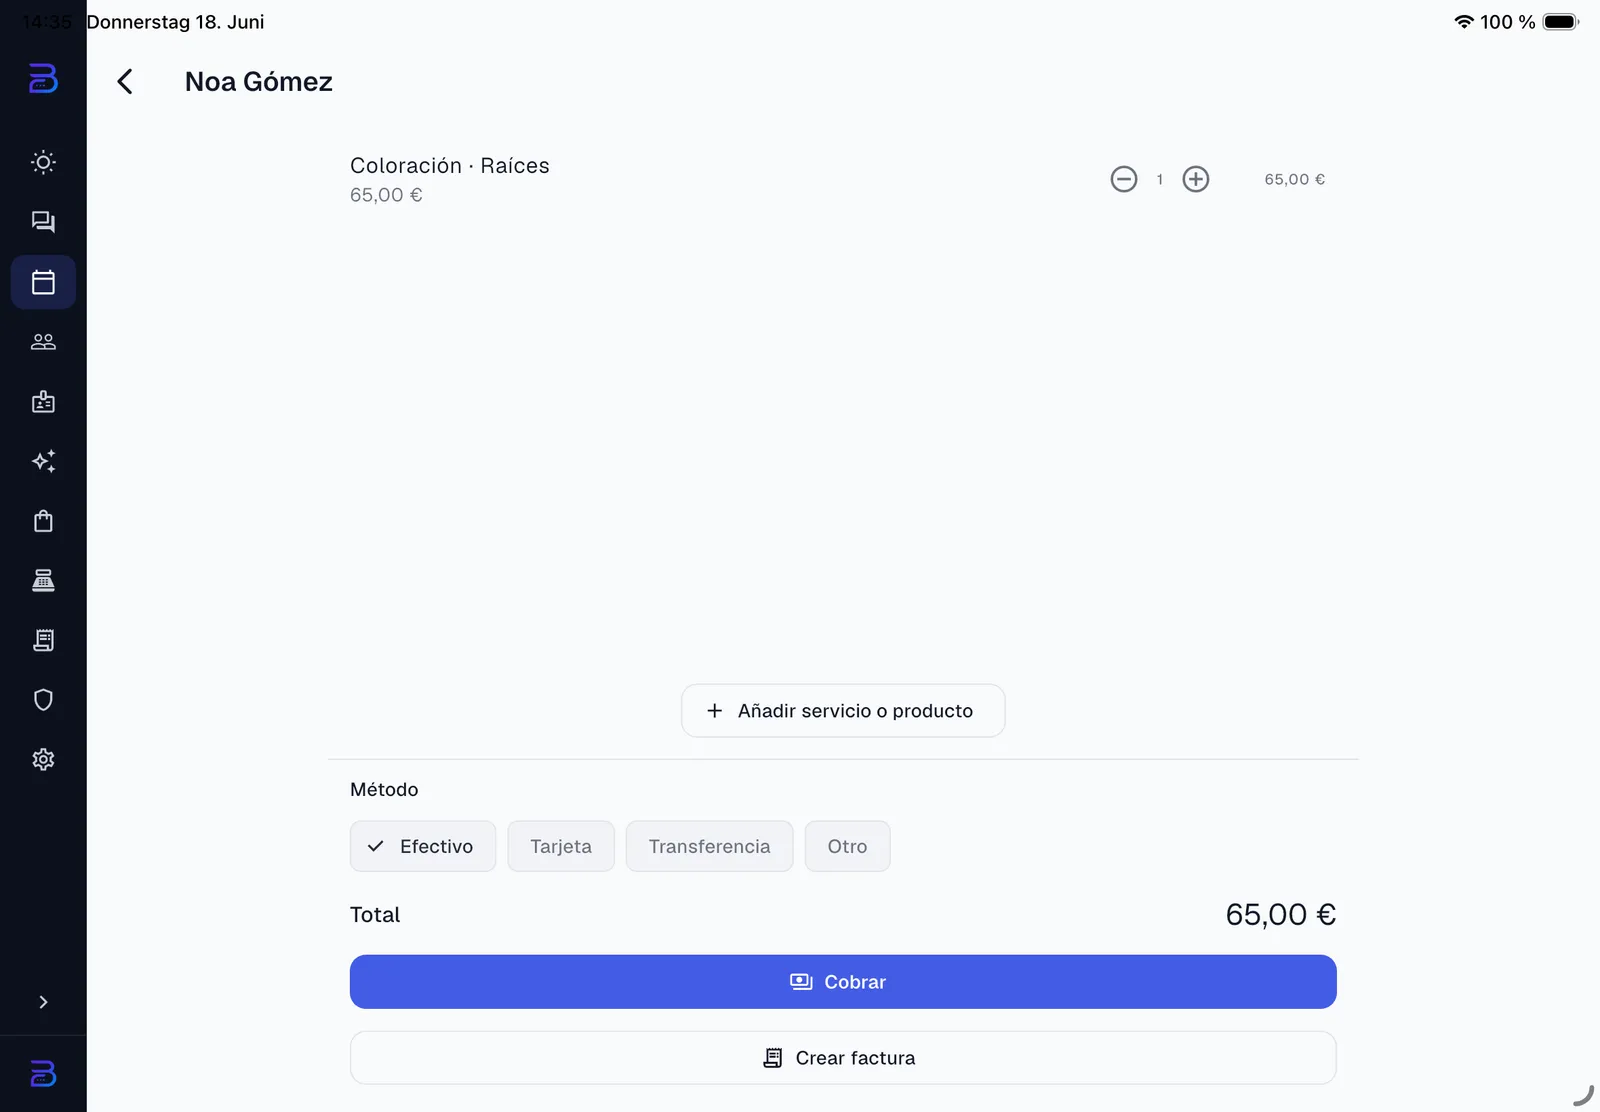Click the top app logo in sidebar
Screen dimensions: 1600x1112
click(x=43, y=78)
